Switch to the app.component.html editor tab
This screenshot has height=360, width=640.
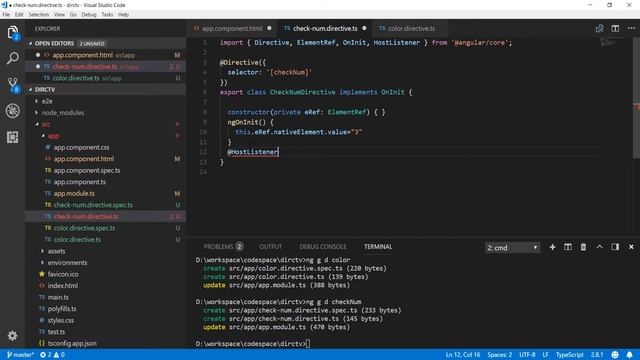(232, 28)
